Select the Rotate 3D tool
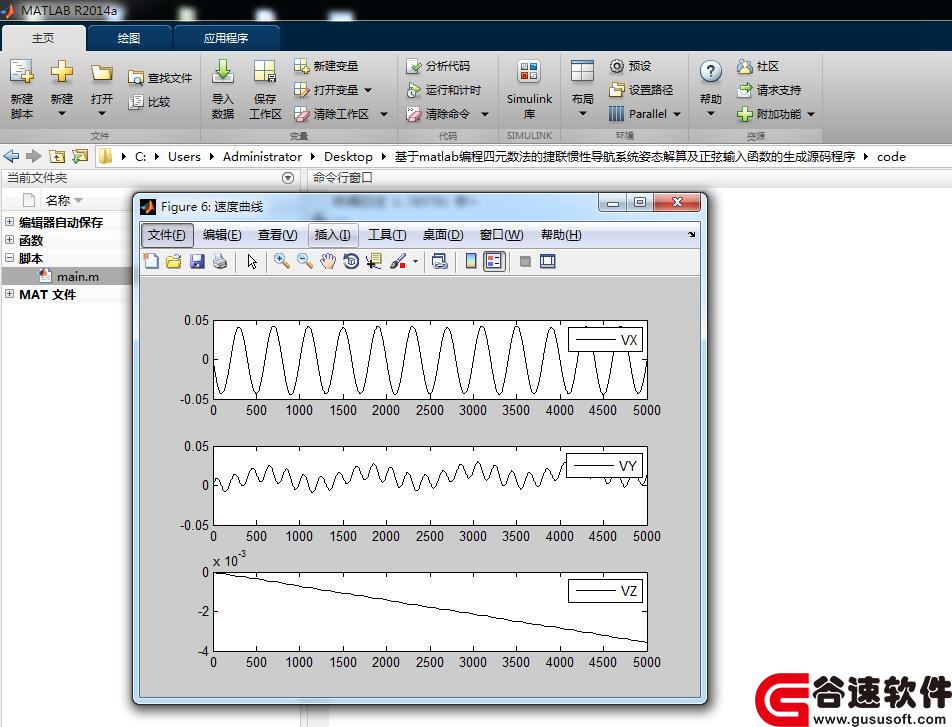 click(351, 262)
